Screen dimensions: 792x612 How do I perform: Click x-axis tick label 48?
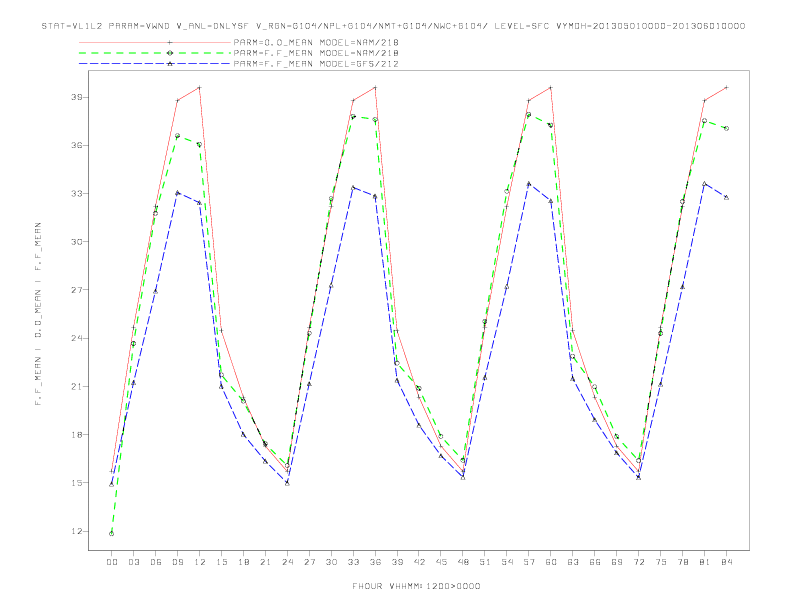point(463,562)
